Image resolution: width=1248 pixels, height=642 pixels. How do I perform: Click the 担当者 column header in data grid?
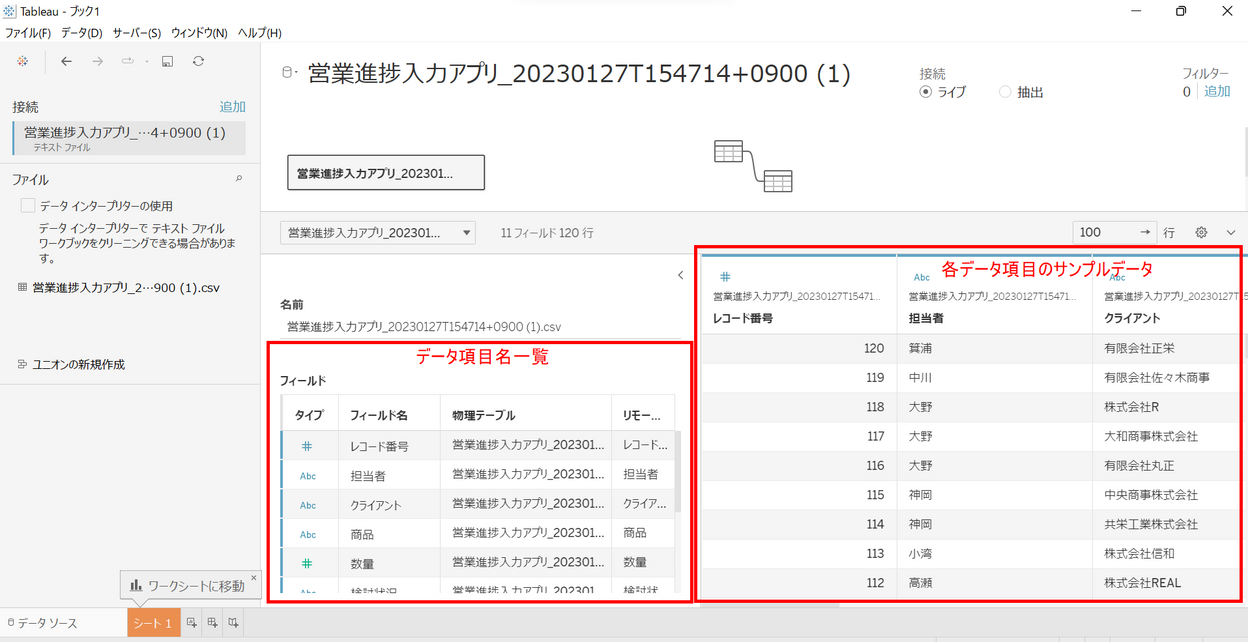[995, 296]
